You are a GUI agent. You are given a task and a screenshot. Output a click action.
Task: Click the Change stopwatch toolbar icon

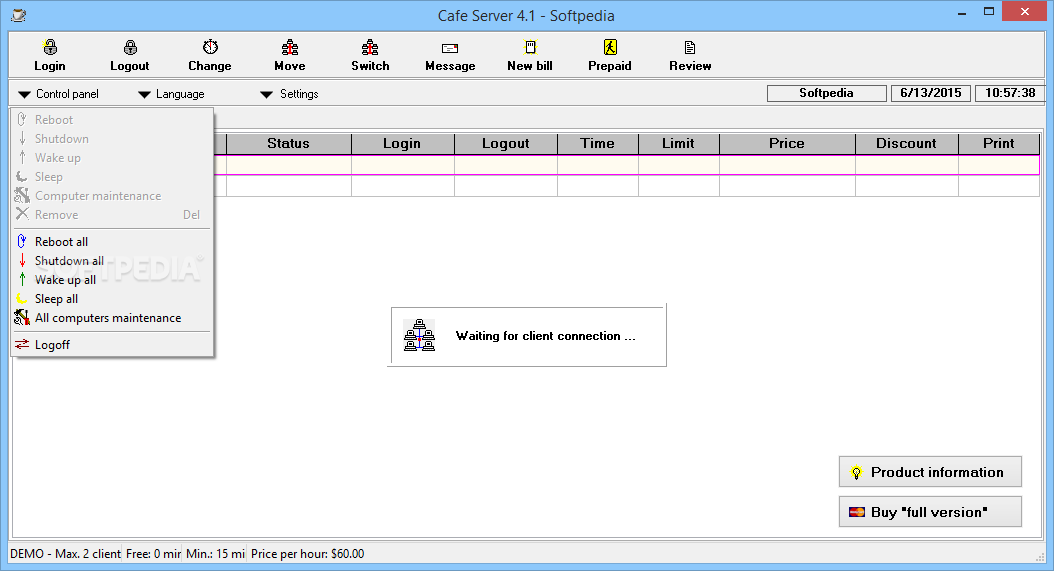coord(210,47)
